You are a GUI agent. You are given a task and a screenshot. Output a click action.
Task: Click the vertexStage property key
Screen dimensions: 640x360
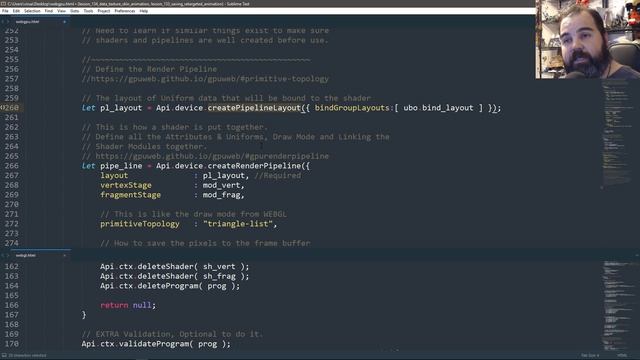(x=126, y=185)
